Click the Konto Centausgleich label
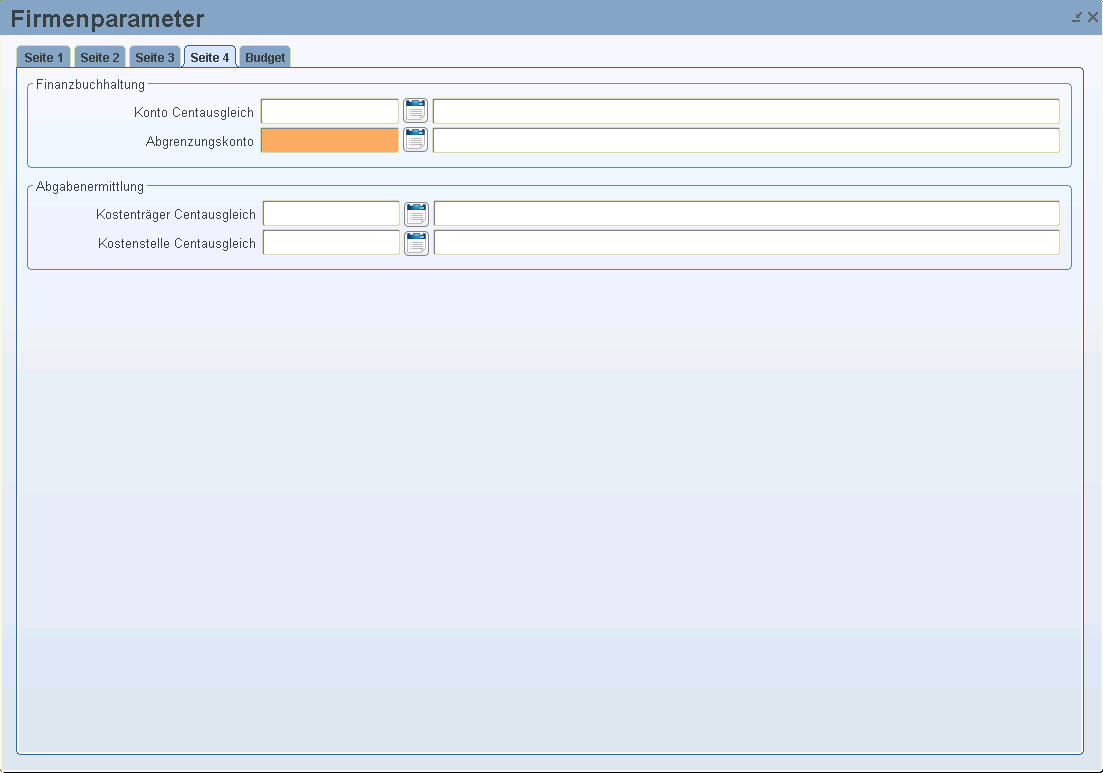Viewport: 1103px width, 773px height. [193, 113]
